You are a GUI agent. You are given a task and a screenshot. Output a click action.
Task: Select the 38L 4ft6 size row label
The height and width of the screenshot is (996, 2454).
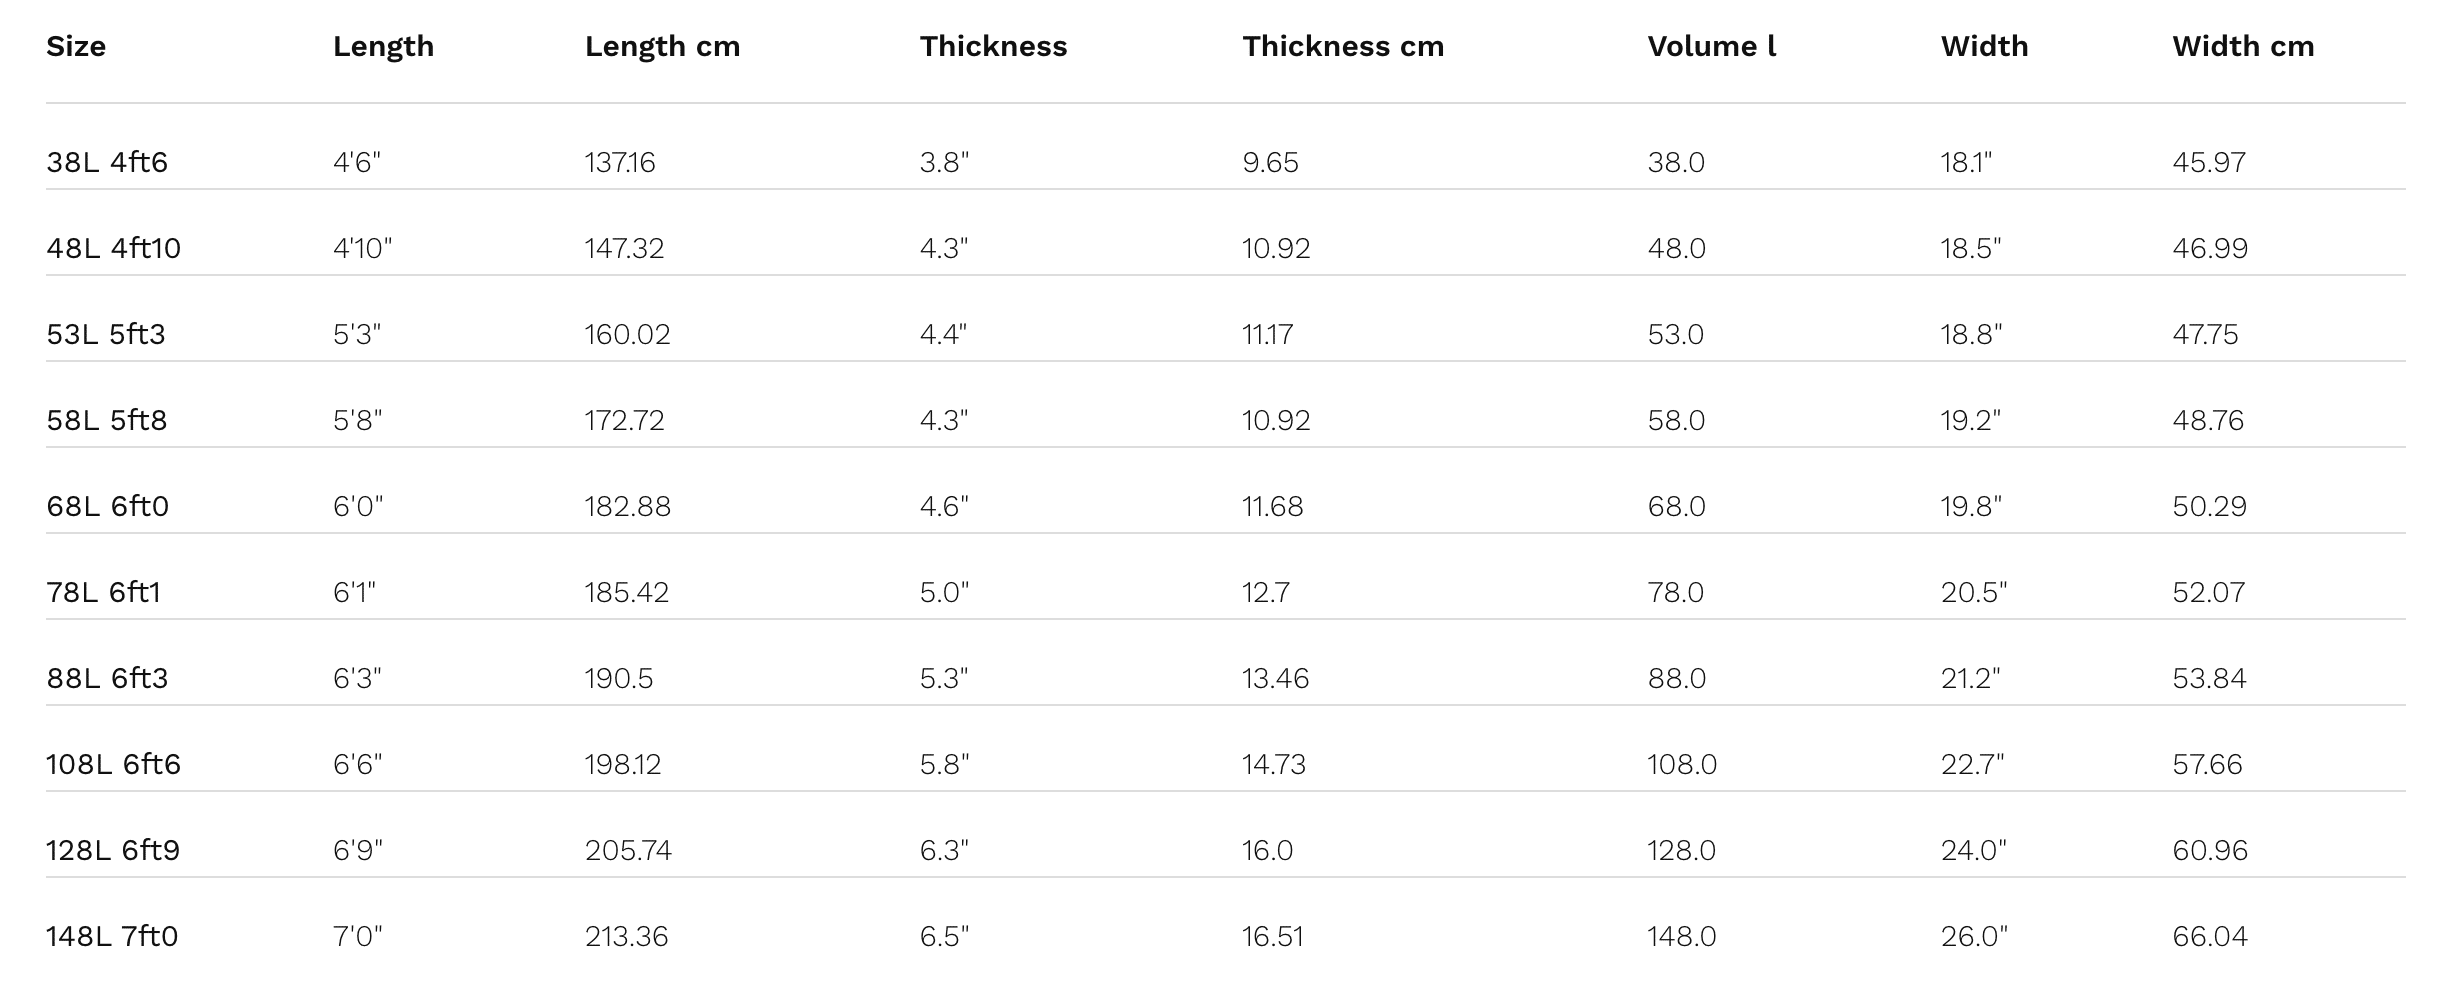107,162
